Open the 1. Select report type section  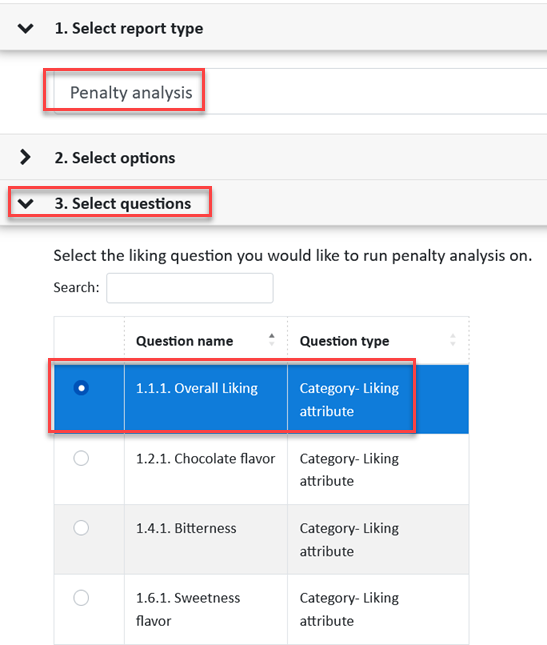click(129, 28)
